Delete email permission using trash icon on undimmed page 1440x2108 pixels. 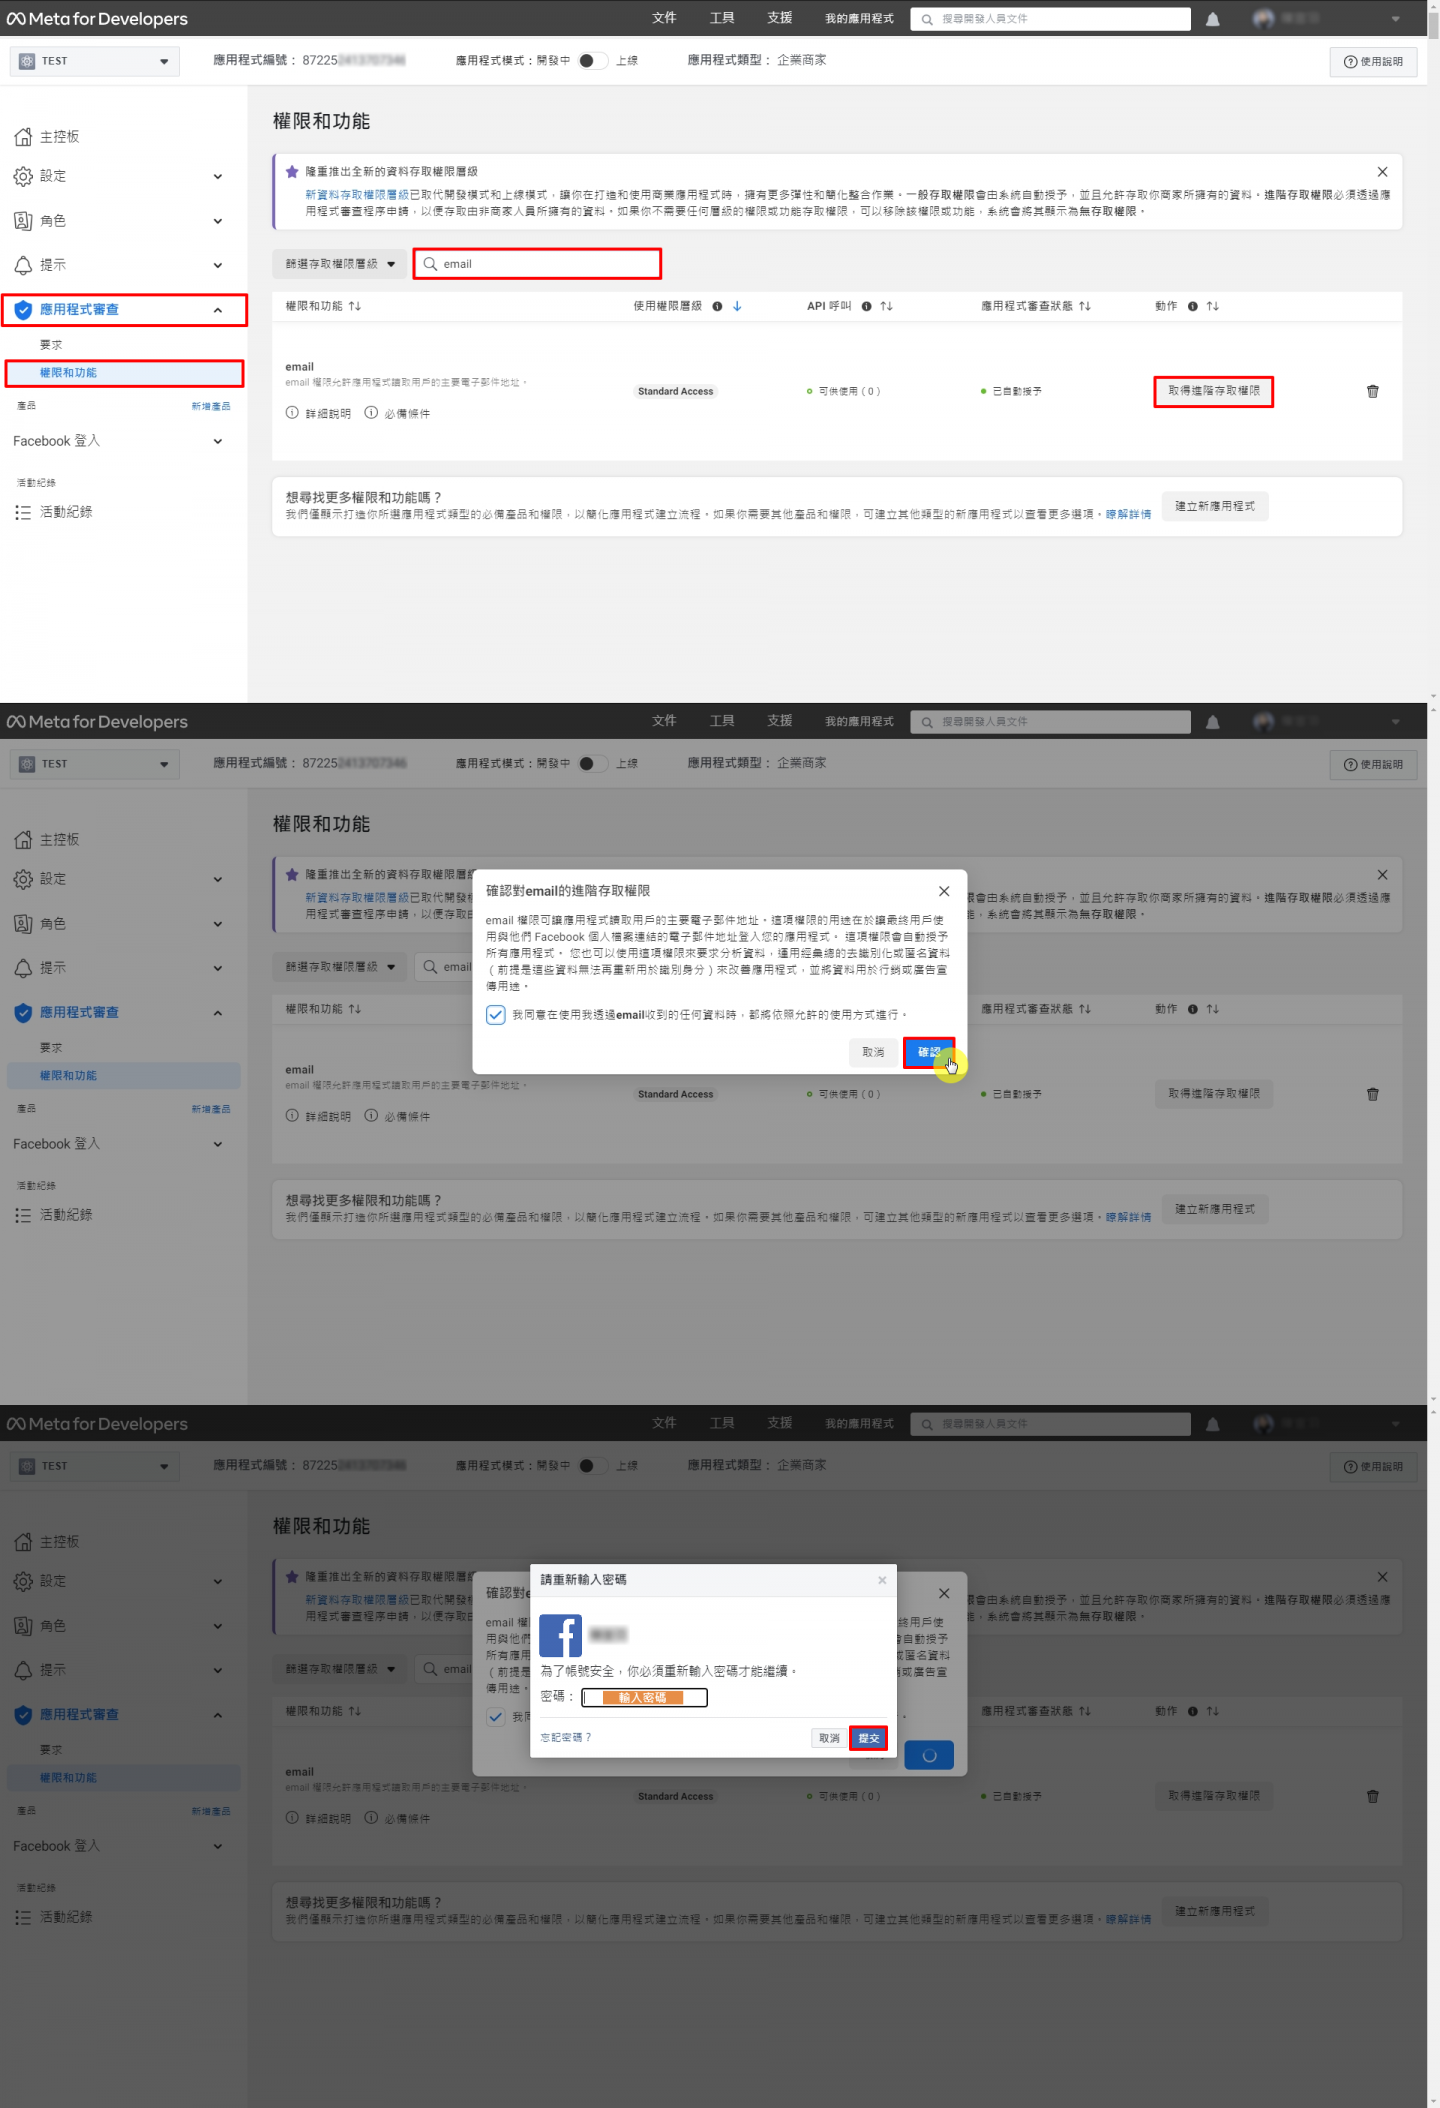pos(1372,391)
